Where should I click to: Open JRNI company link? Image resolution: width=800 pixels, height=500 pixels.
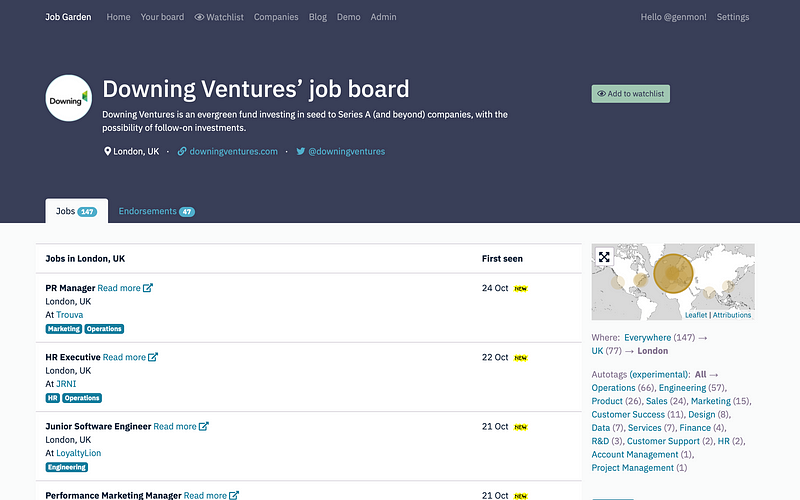(x=66, y=384)
